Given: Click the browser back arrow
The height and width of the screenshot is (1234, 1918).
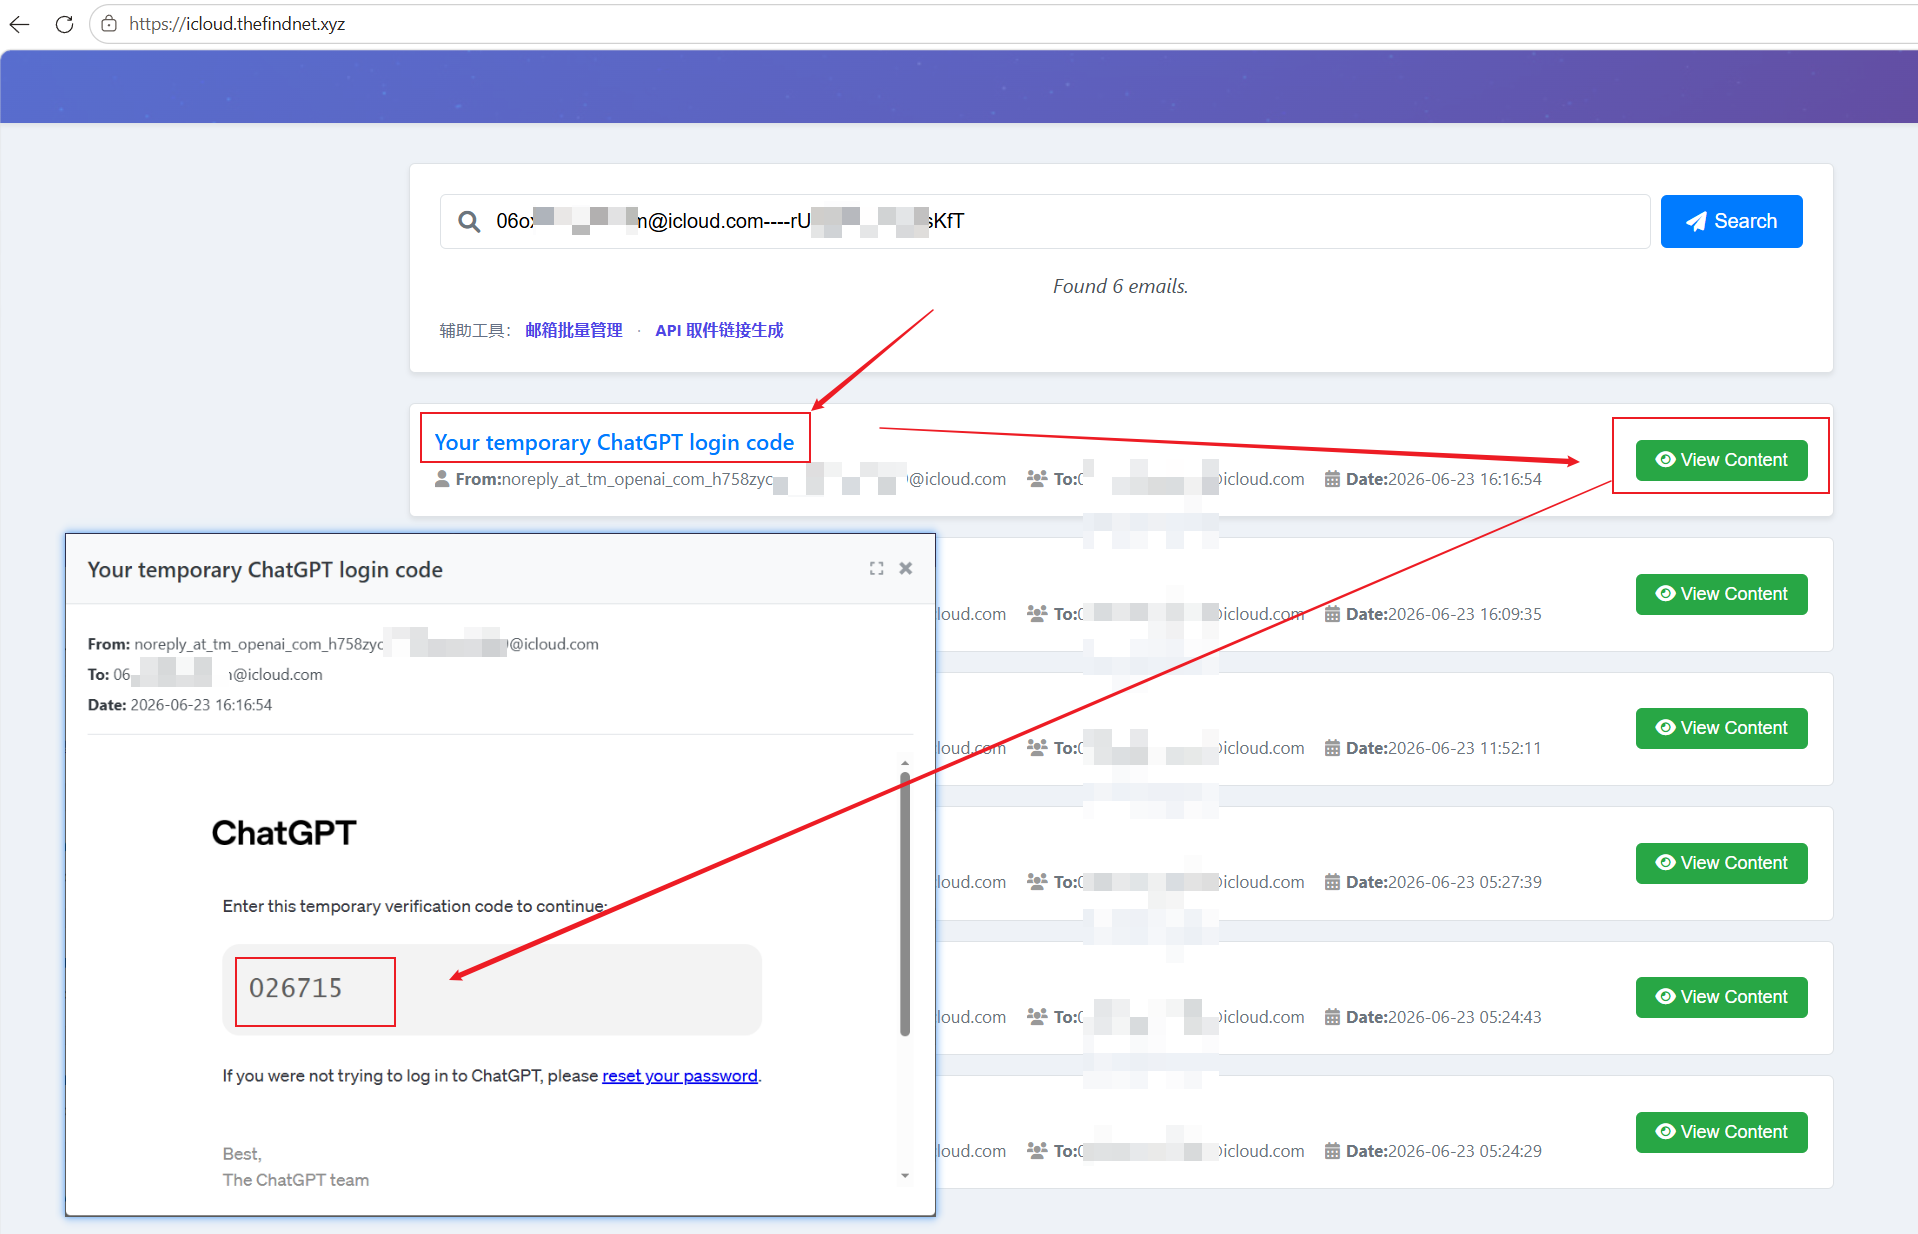Looking at the screenshot, I should (x=19, y=24).
